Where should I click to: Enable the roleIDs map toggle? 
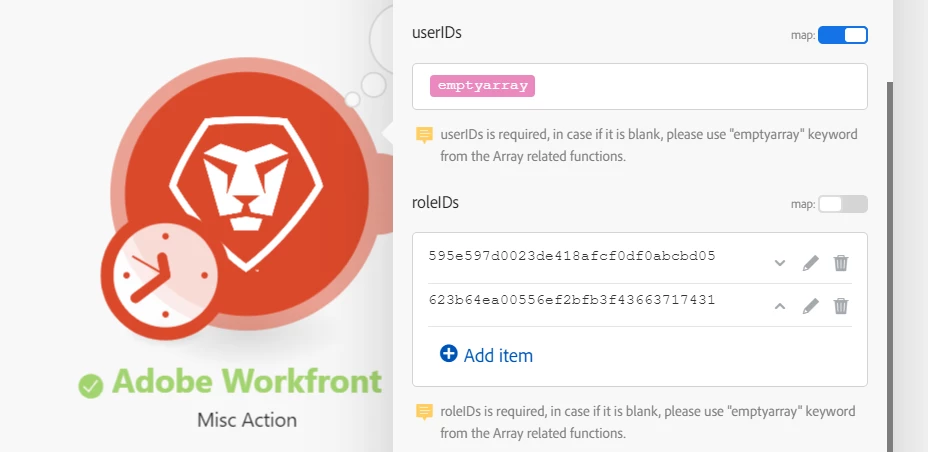[843, 204]
